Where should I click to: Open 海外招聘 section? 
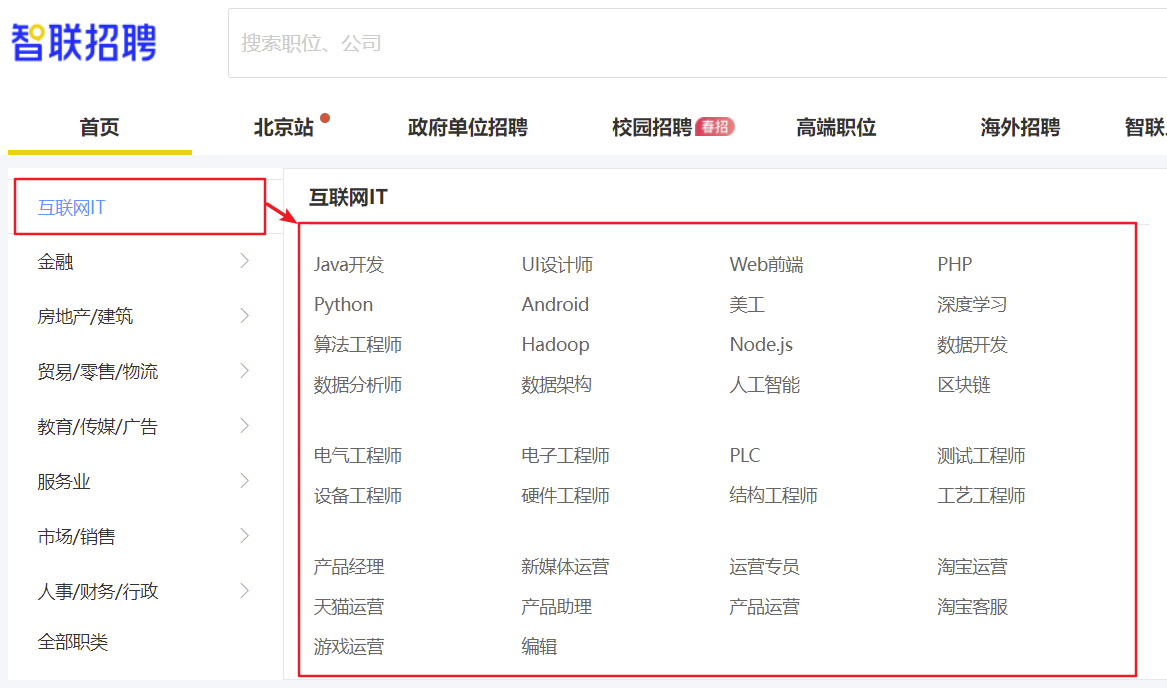1019,127
